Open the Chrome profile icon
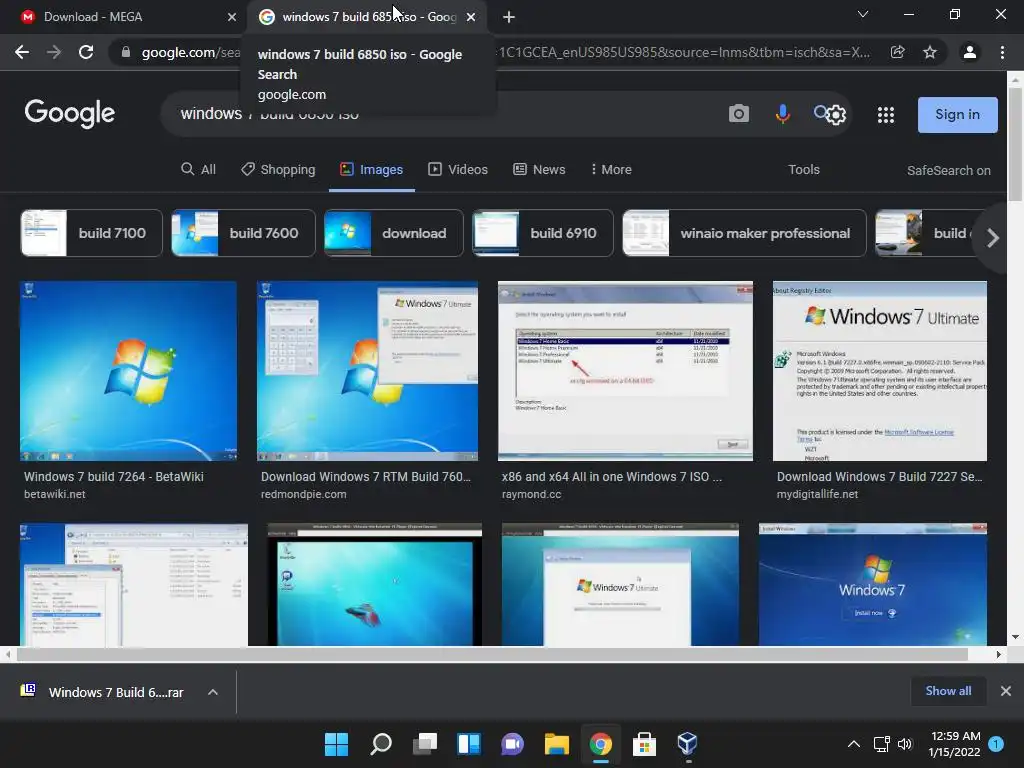The height and width of the screenshot is (768, 1024). pyautogui.click(x=970, y=52)
